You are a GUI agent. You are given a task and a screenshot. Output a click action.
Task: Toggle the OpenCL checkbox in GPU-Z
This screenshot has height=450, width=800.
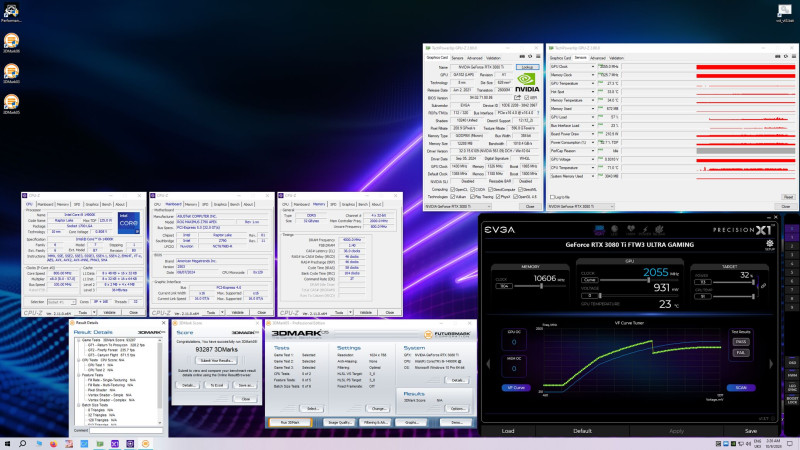(453, 189)
